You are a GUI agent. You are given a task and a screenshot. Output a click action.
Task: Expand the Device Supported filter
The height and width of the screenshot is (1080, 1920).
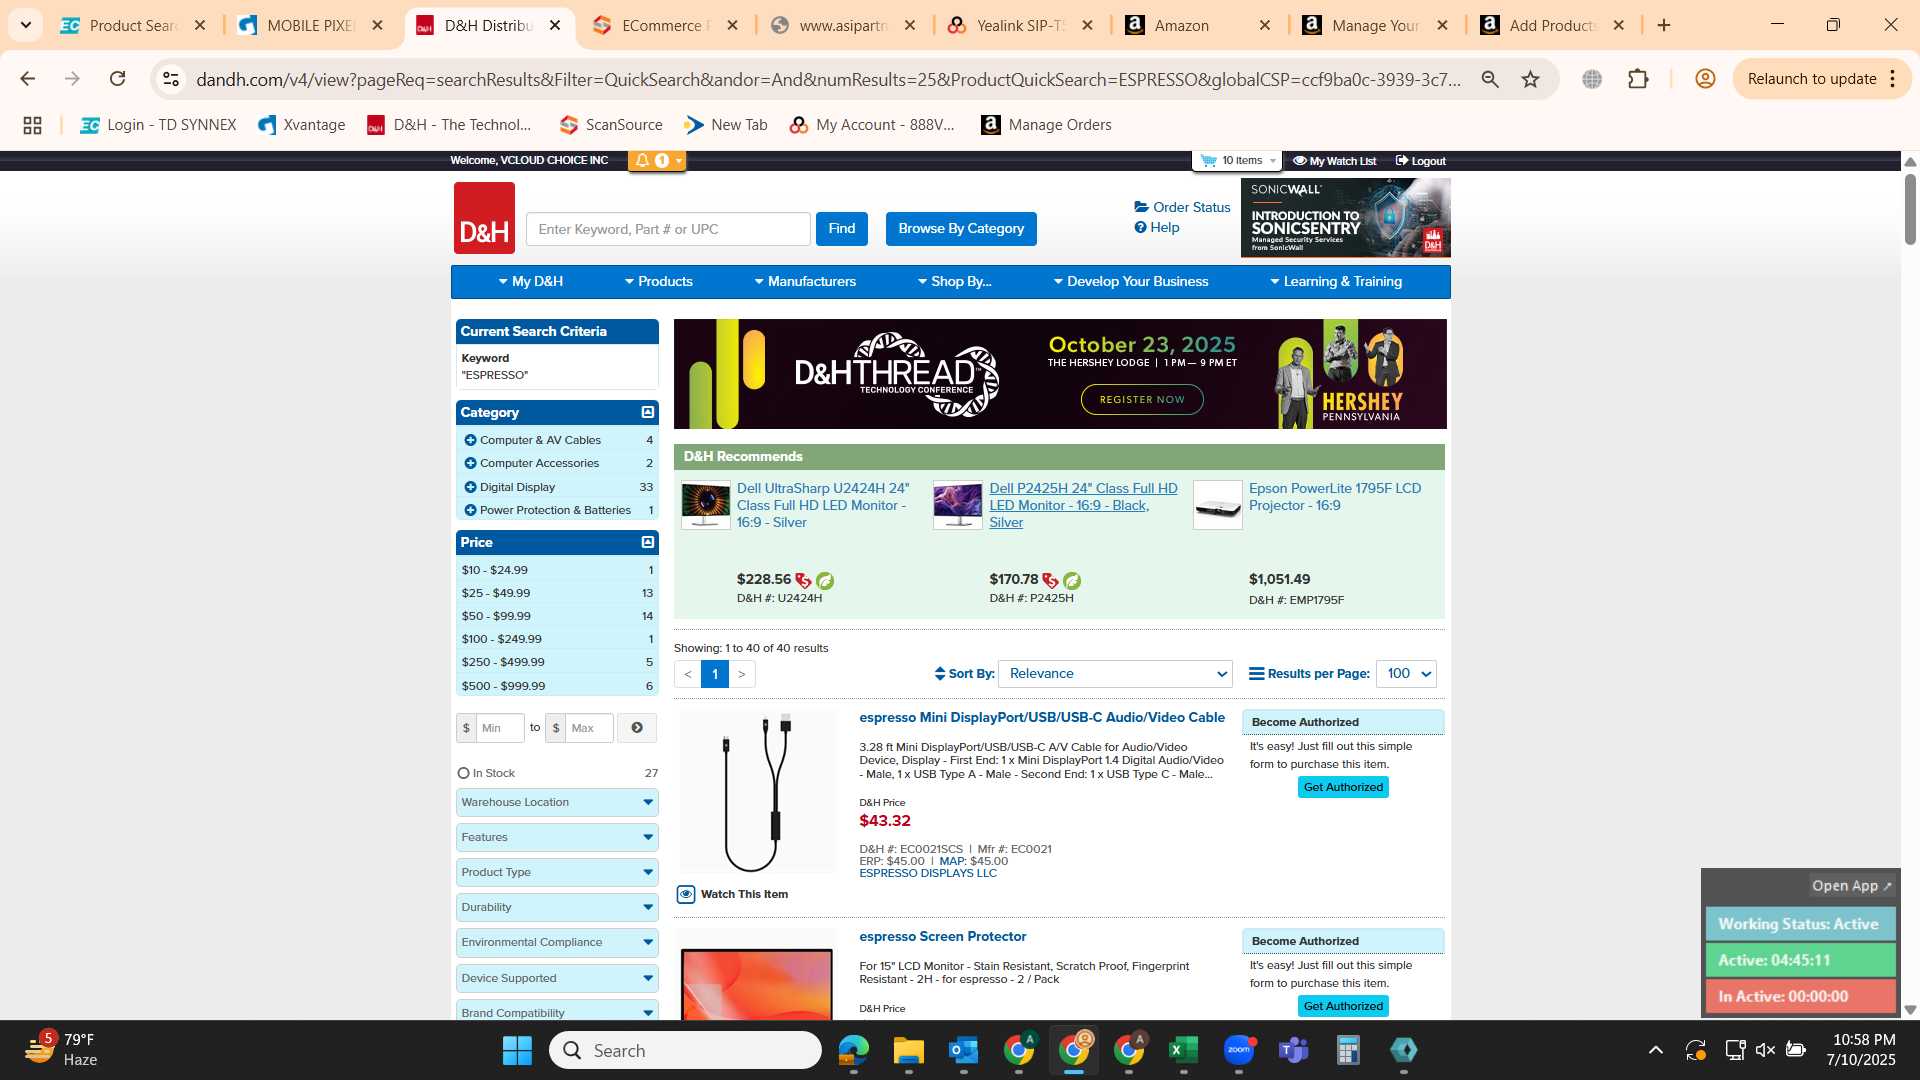coord(557,978)
